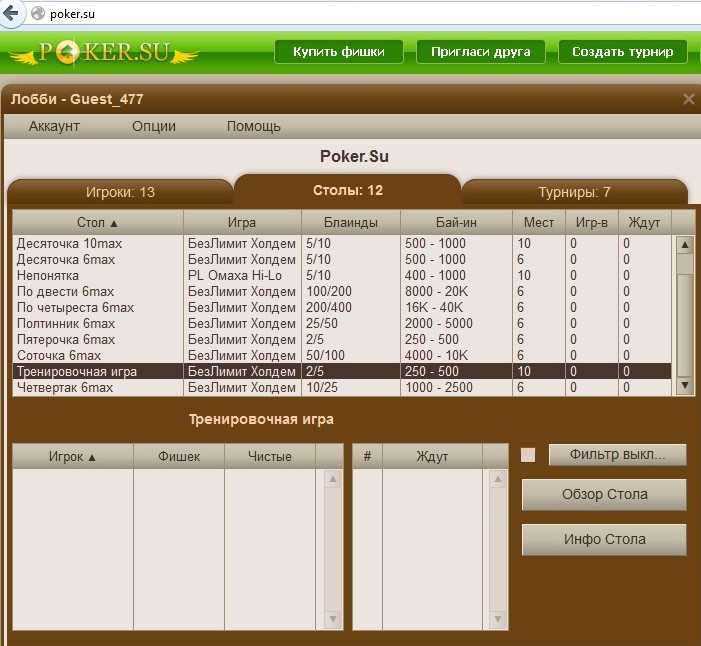Click players list scroll-down arrow
The height and width of the screenshot is (646, 701).
point(333,619)
